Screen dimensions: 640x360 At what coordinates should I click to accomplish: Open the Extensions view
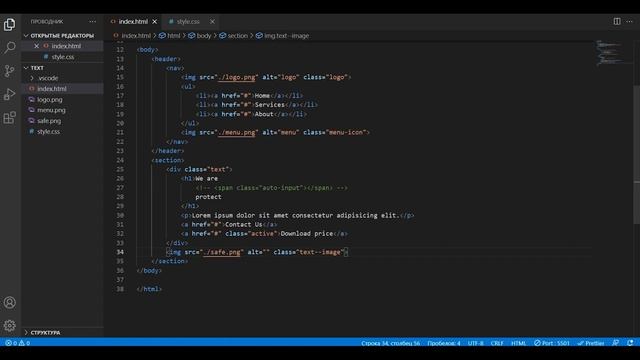pyautogui.click(x=9, y=118)
